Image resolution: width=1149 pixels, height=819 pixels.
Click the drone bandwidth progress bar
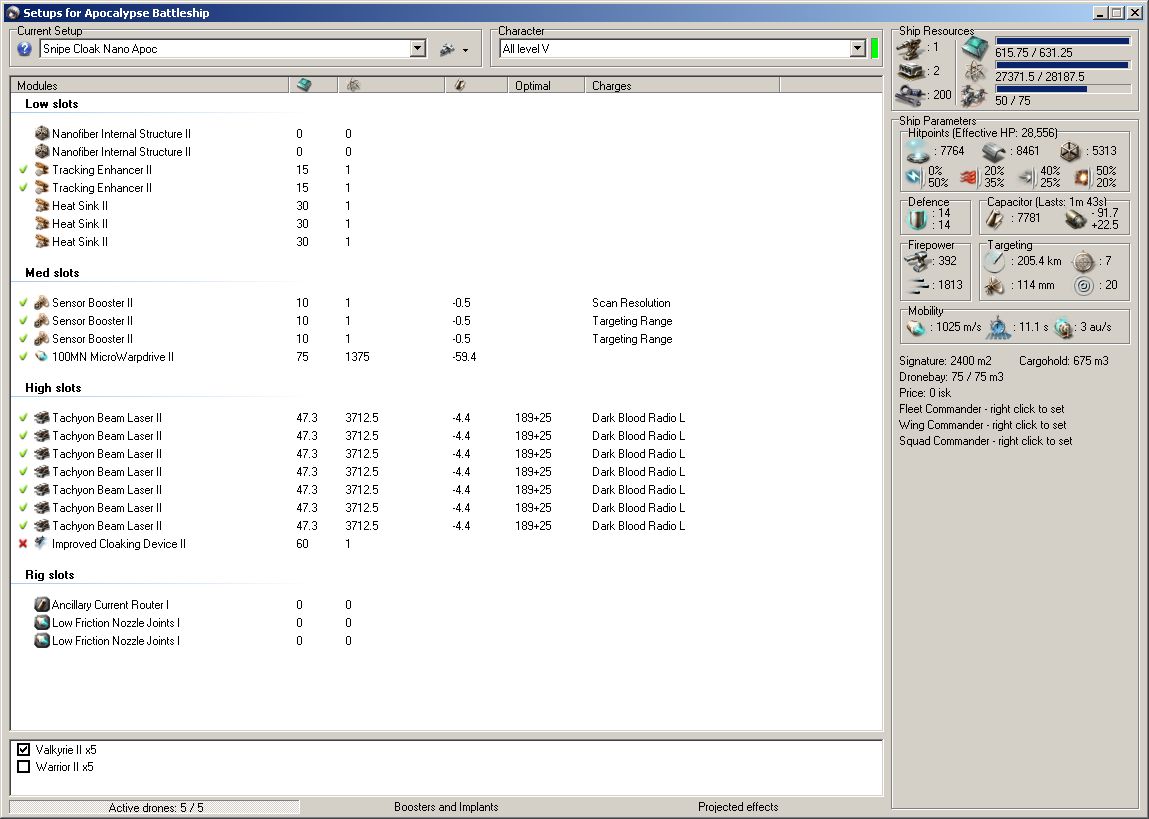[x=1063, y=89]
